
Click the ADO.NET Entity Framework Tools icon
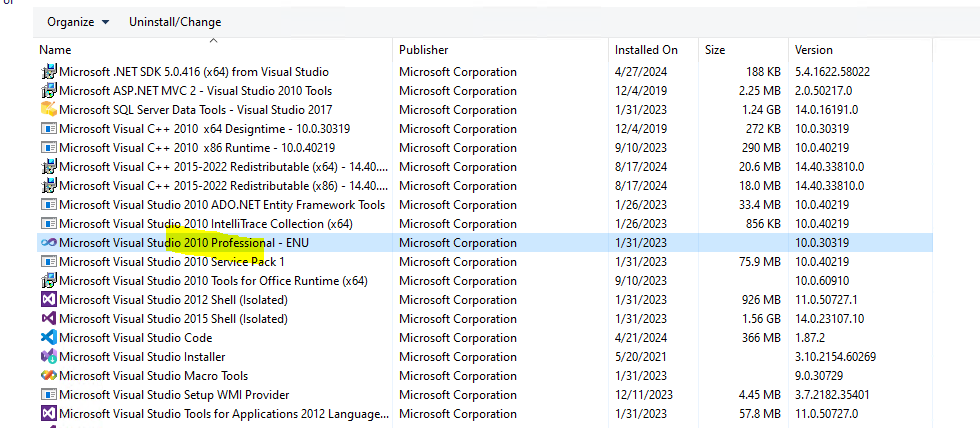click(x=48, y=205)
